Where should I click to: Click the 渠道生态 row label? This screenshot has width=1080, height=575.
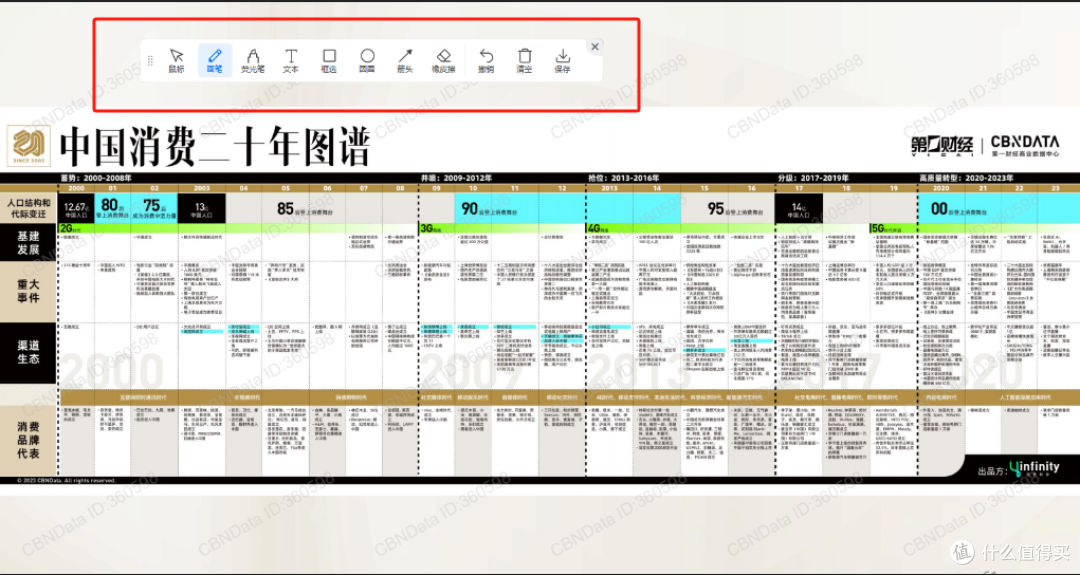(x=28, y=352)
